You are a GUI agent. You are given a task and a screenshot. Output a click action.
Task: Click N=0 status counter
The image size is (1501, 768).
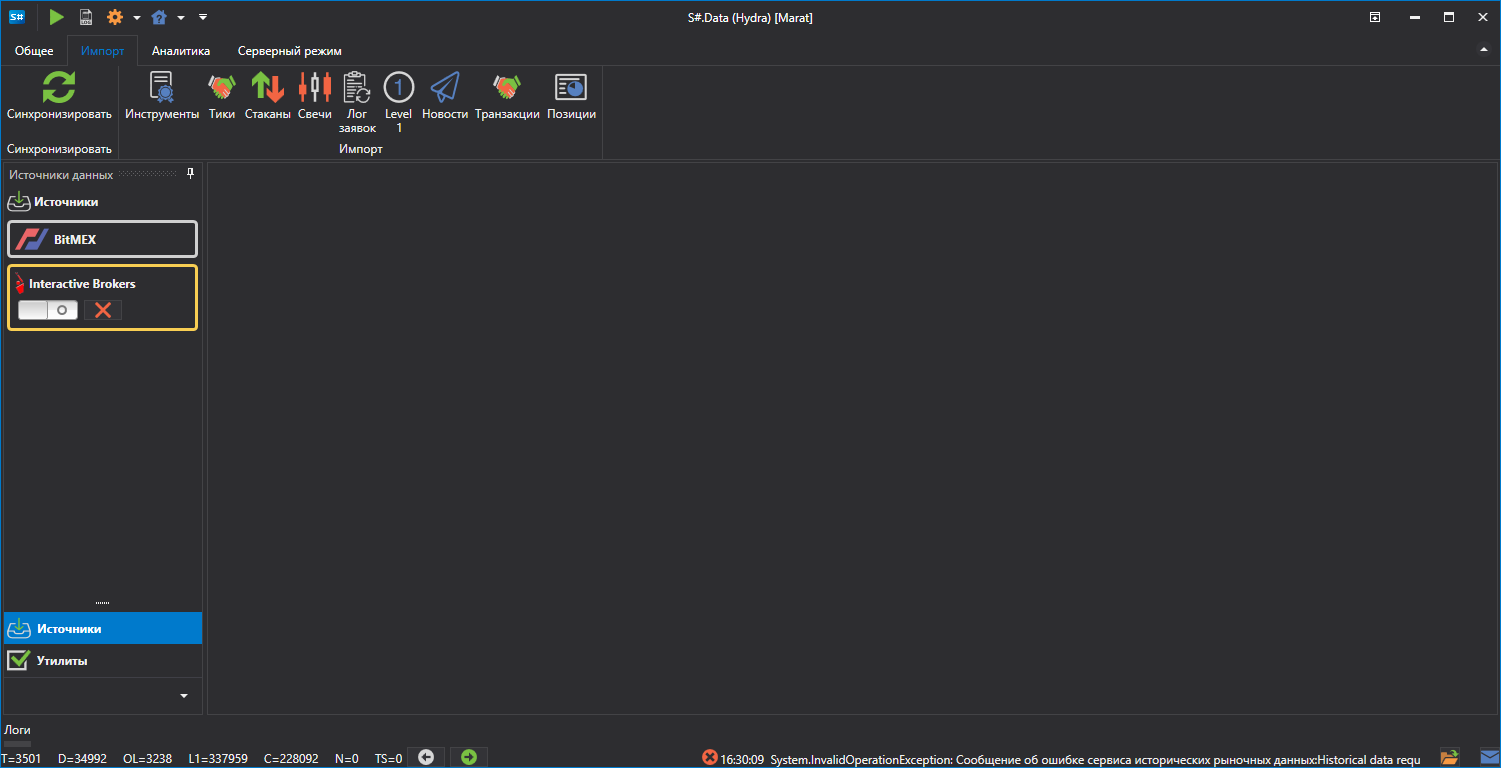[x=347, y=759]
